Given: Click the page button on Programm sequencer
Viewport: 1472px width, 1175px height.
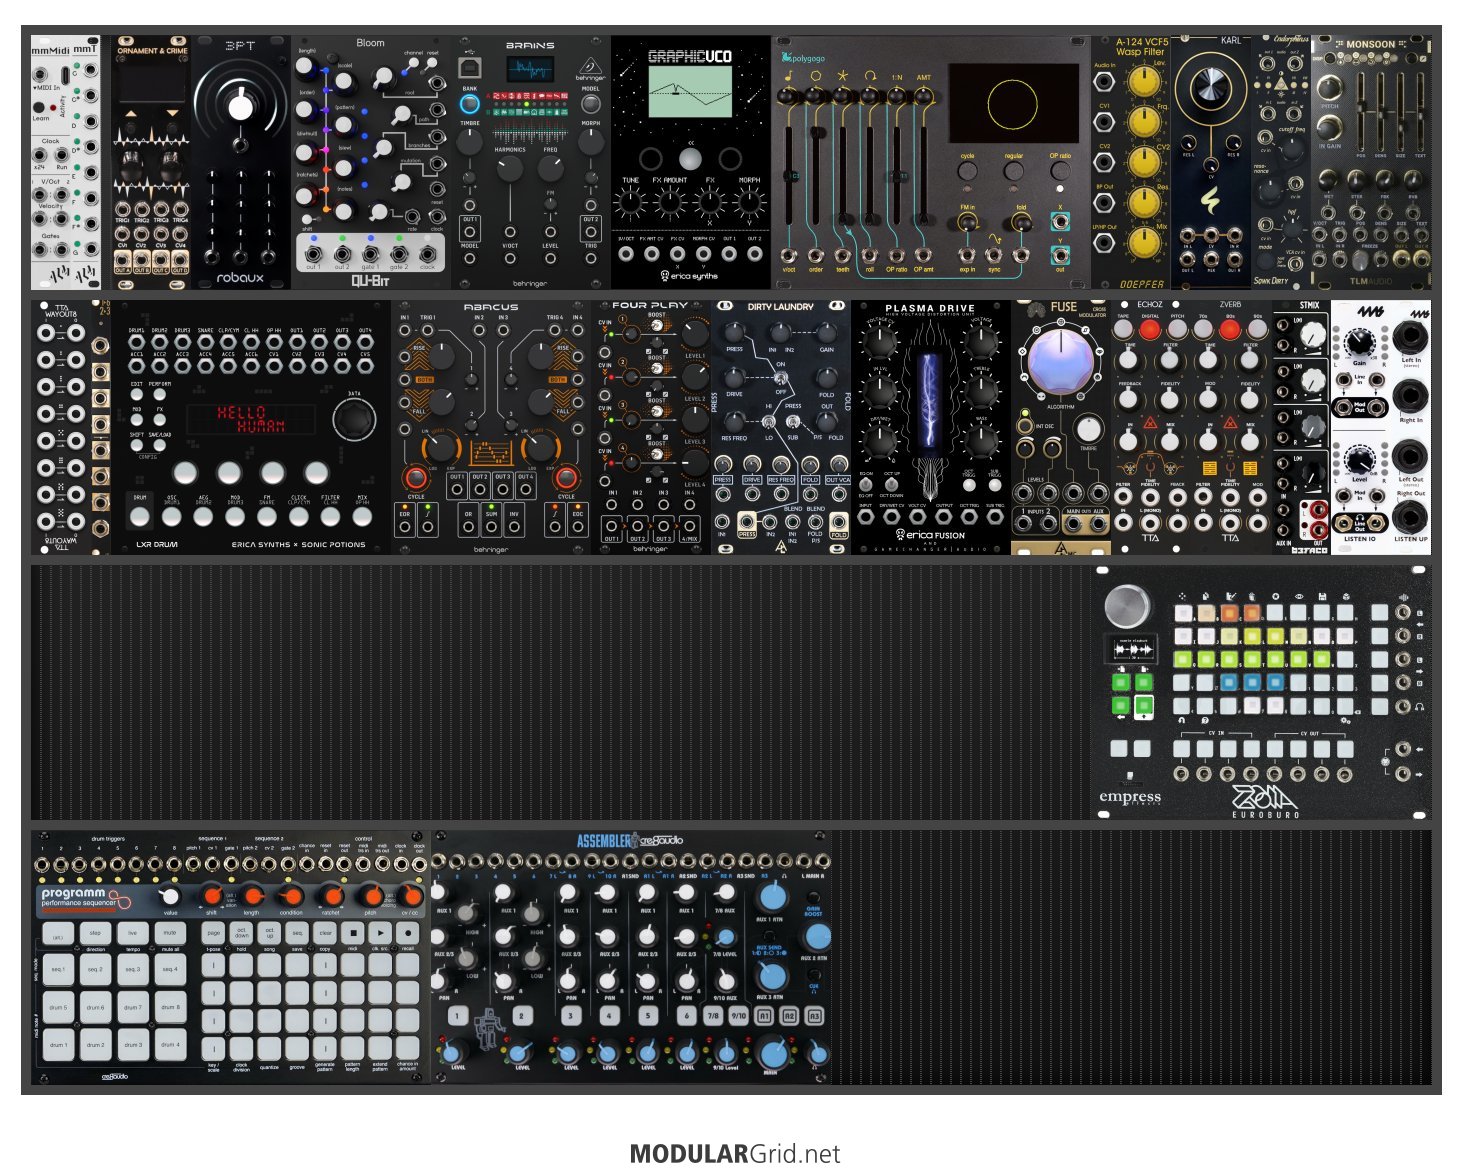Looking at the screenshot, I should pos(213,933).
